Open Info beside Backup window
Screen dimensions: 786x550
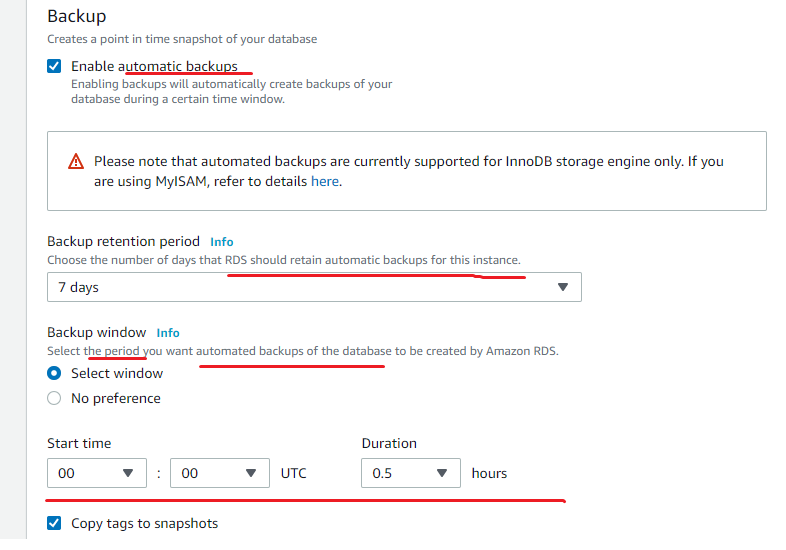pos(168,332)
